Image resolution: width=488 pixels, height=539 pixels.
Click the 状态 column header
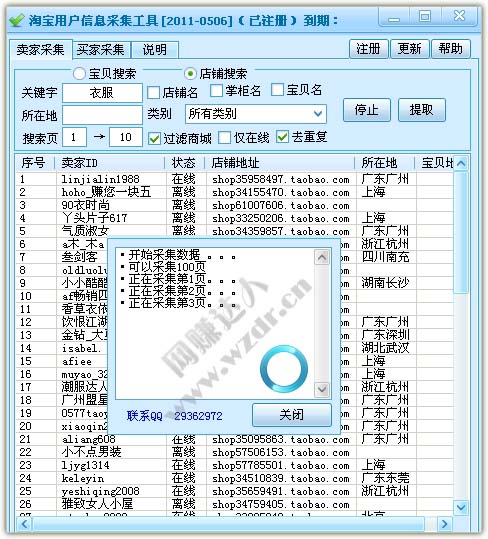pyautogui.click(x=185, y=163)
